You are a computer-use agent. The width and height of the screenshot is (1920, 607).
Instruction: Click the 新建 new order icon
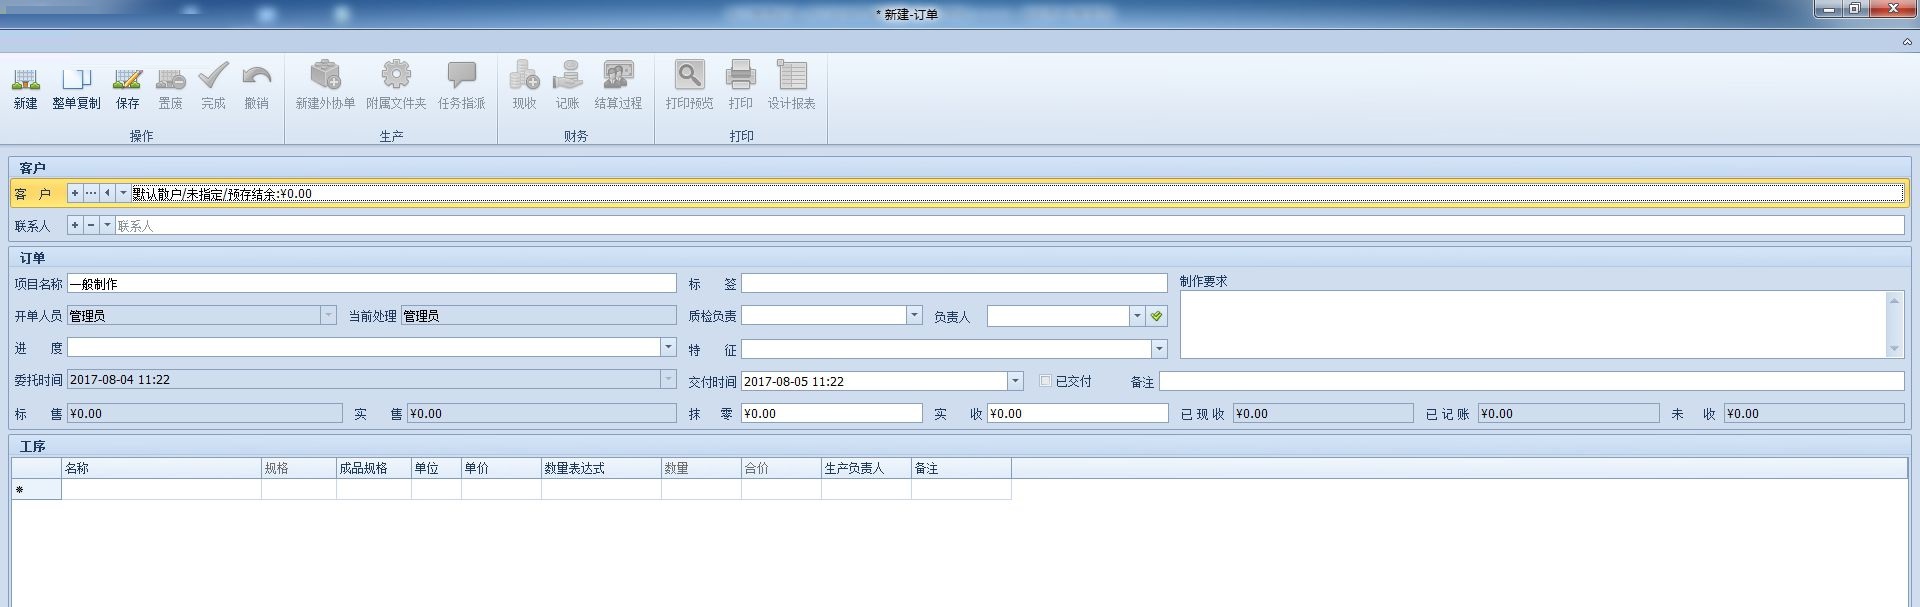pos(26,77)
